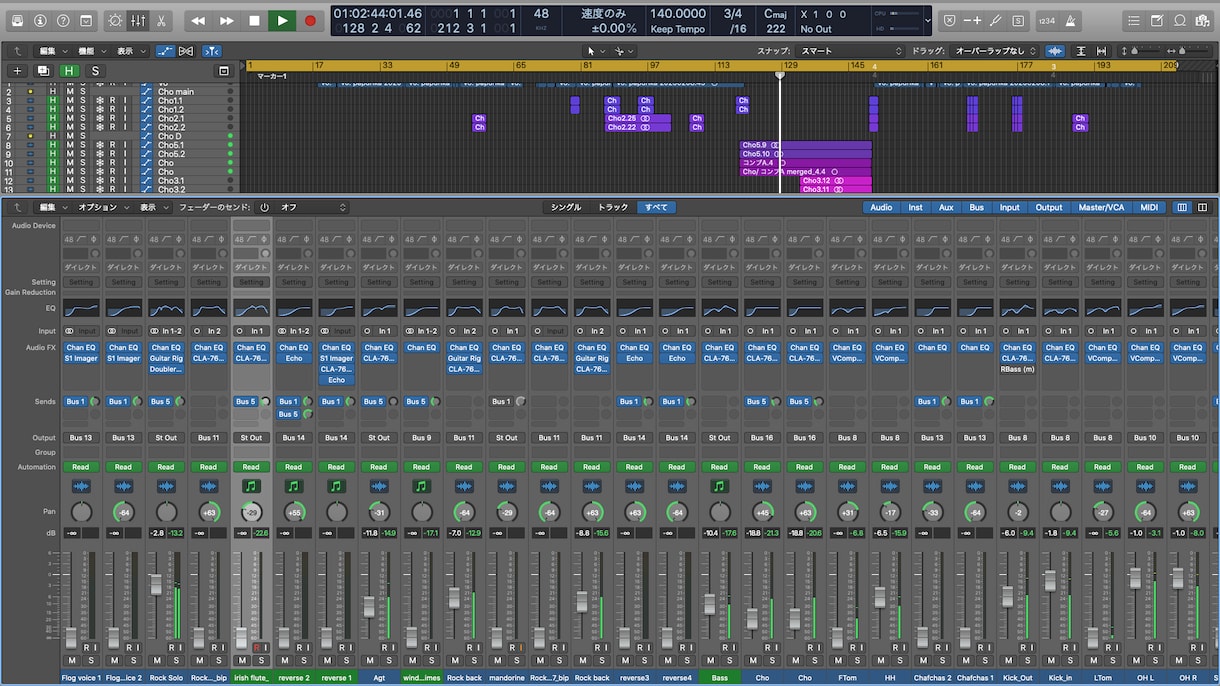Switch mixer view to トラック

[613, 207]
